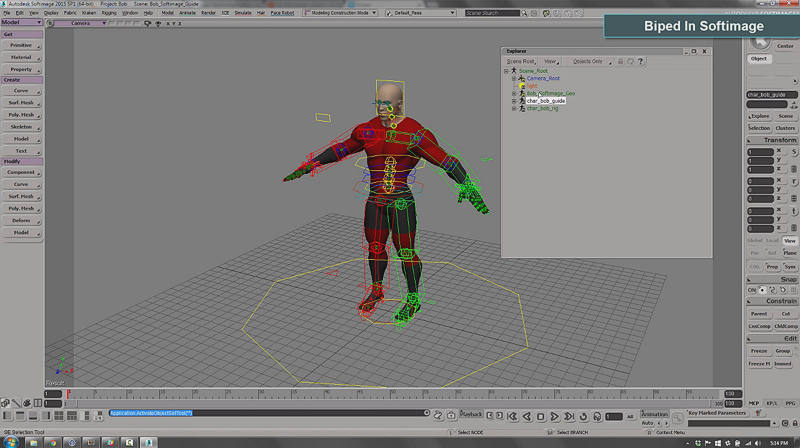Viewport: 800px width, 448px height.
Task: Open the Primitive menu in Get section
Action: click(21, 45)
